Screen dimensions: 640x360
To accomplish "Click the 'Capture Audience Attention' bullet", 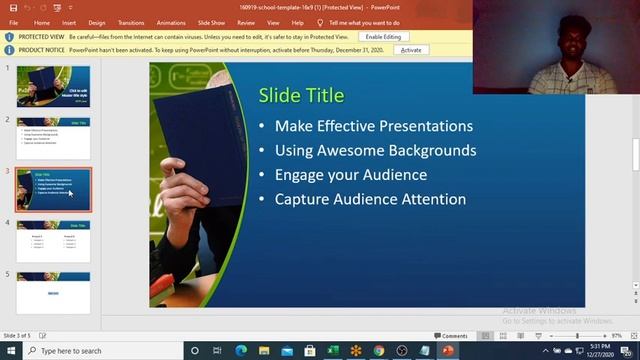I will point(370,200).
